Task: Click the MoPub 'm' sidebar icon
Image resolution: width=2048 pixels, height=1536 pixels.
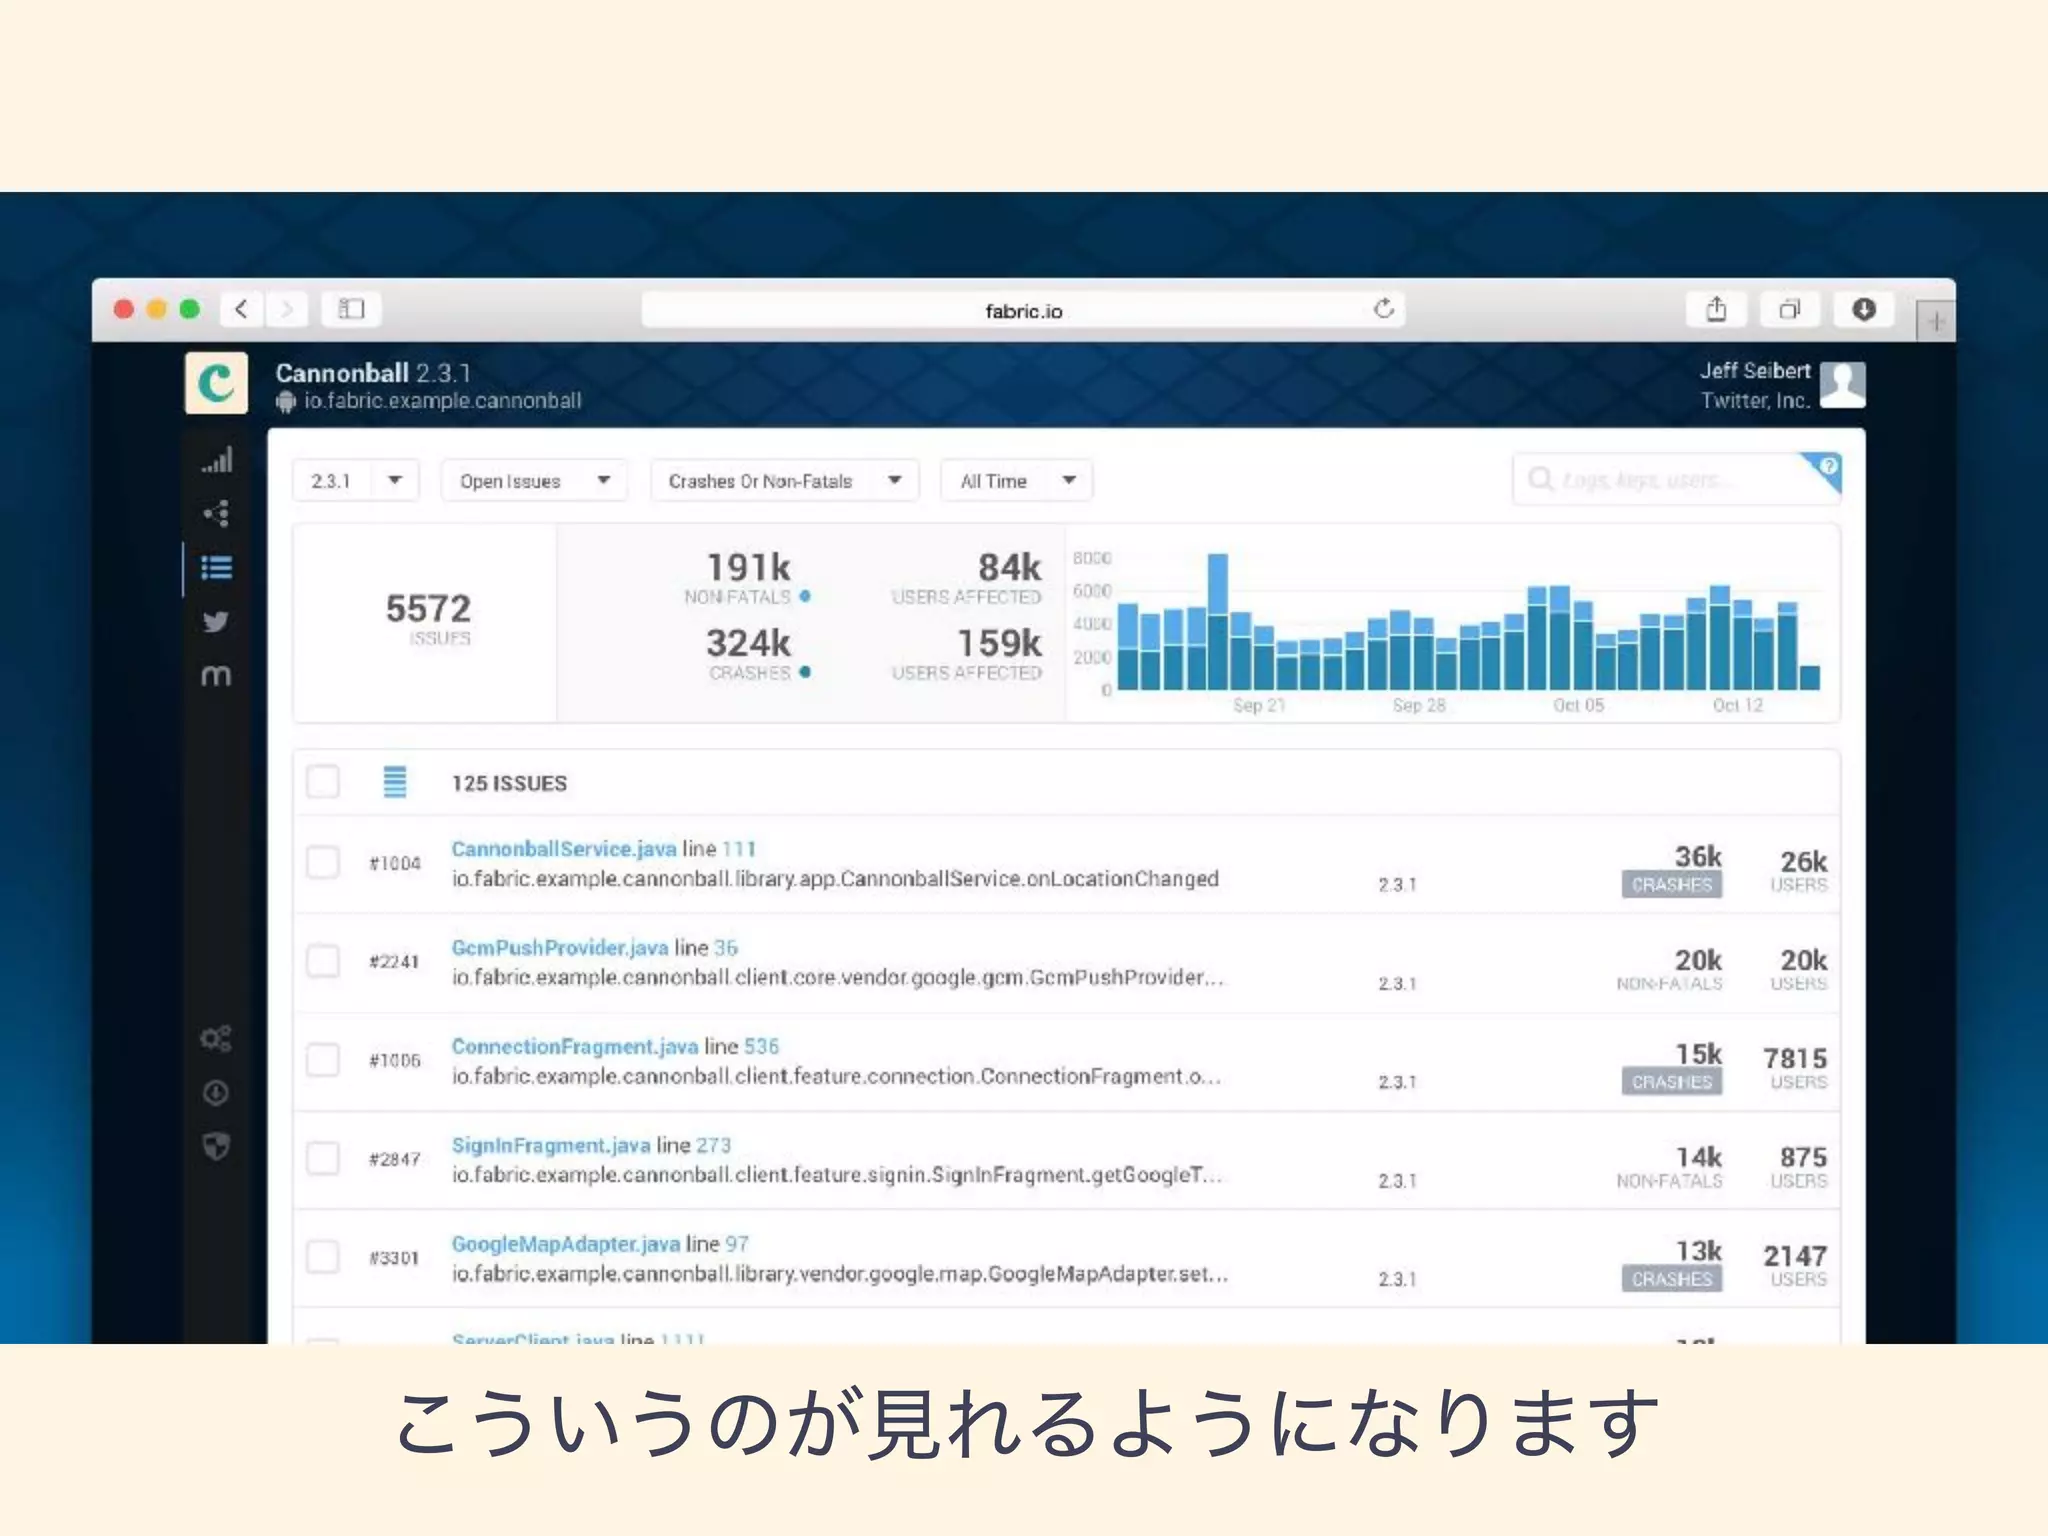Action: coord(216,676)
